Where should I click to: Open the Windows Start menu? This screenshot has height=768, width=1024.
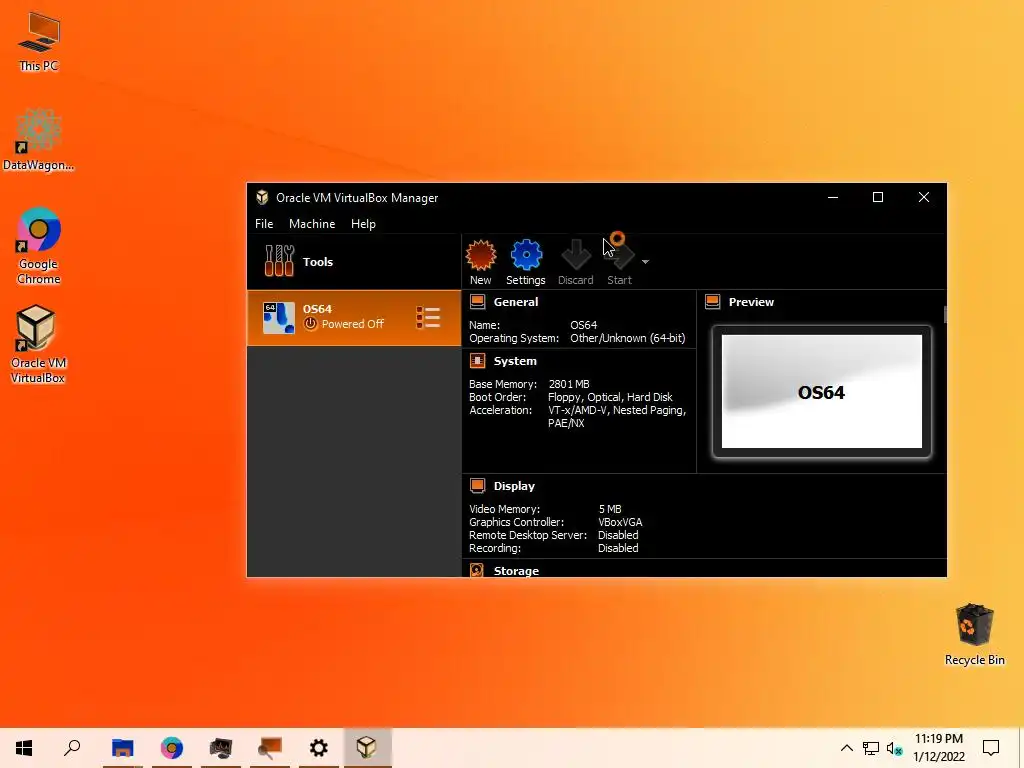pyautogui.click(x=24, y=748)
